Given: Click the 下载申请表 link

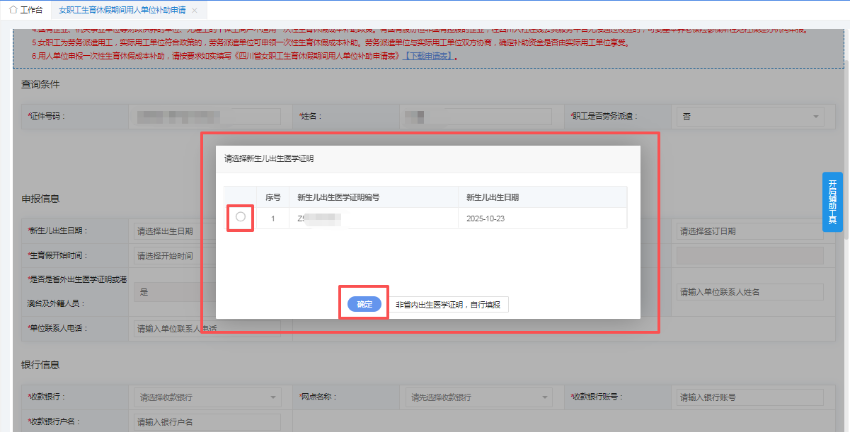Looking at the screenshot, I should (x=428, y=56).
